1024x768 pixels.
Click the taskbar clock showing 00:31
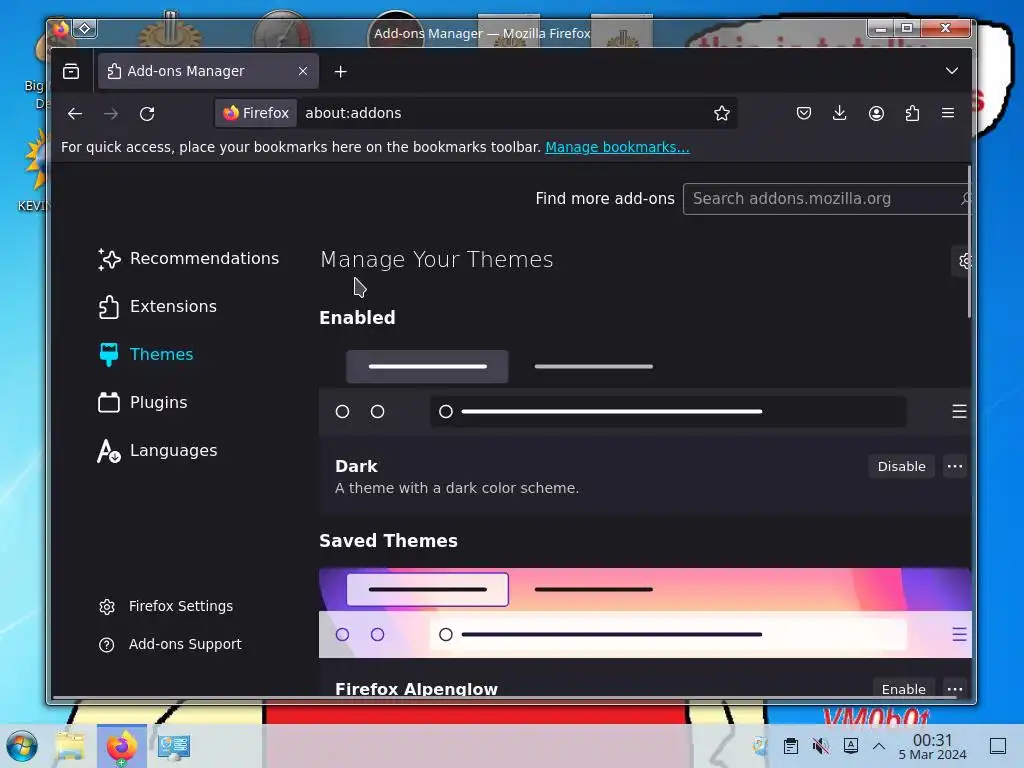tap(933, 746)
